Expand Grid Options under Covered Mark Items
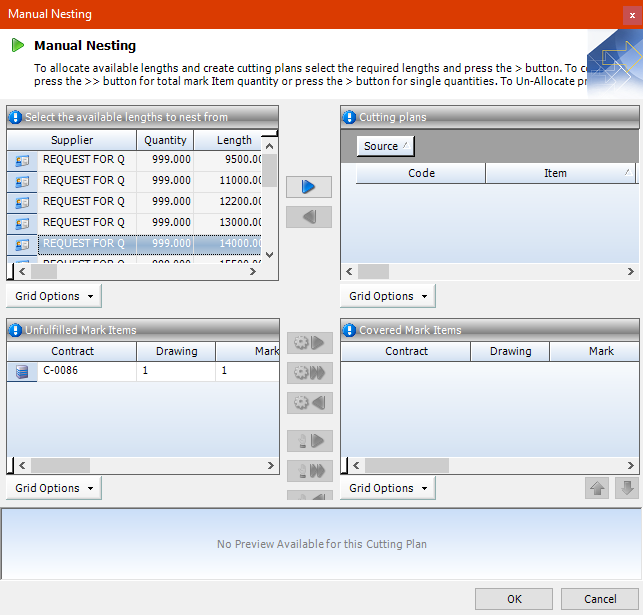 [388, 488]
